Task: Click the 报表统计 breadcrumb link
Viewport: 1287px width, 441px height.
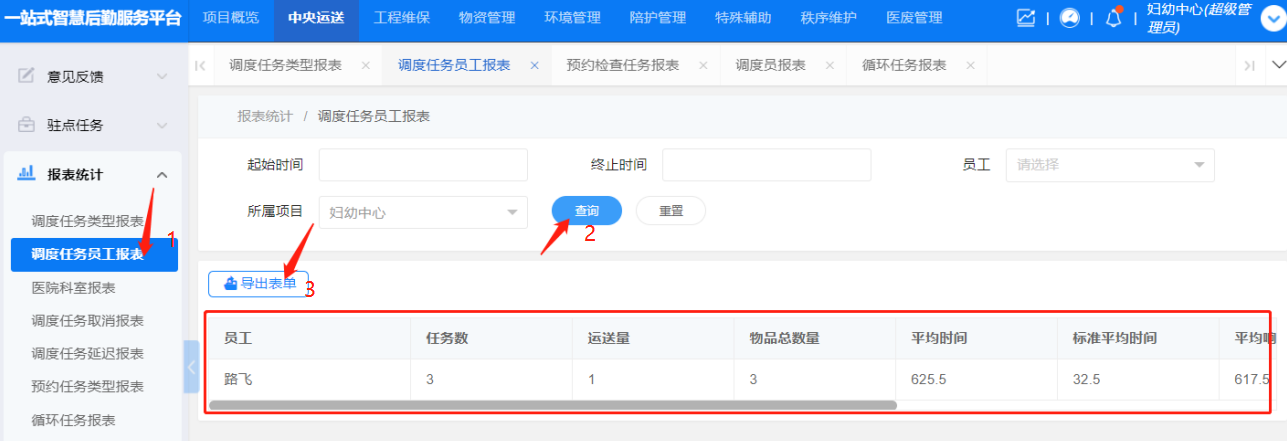Action: click(x=265, y=116)
